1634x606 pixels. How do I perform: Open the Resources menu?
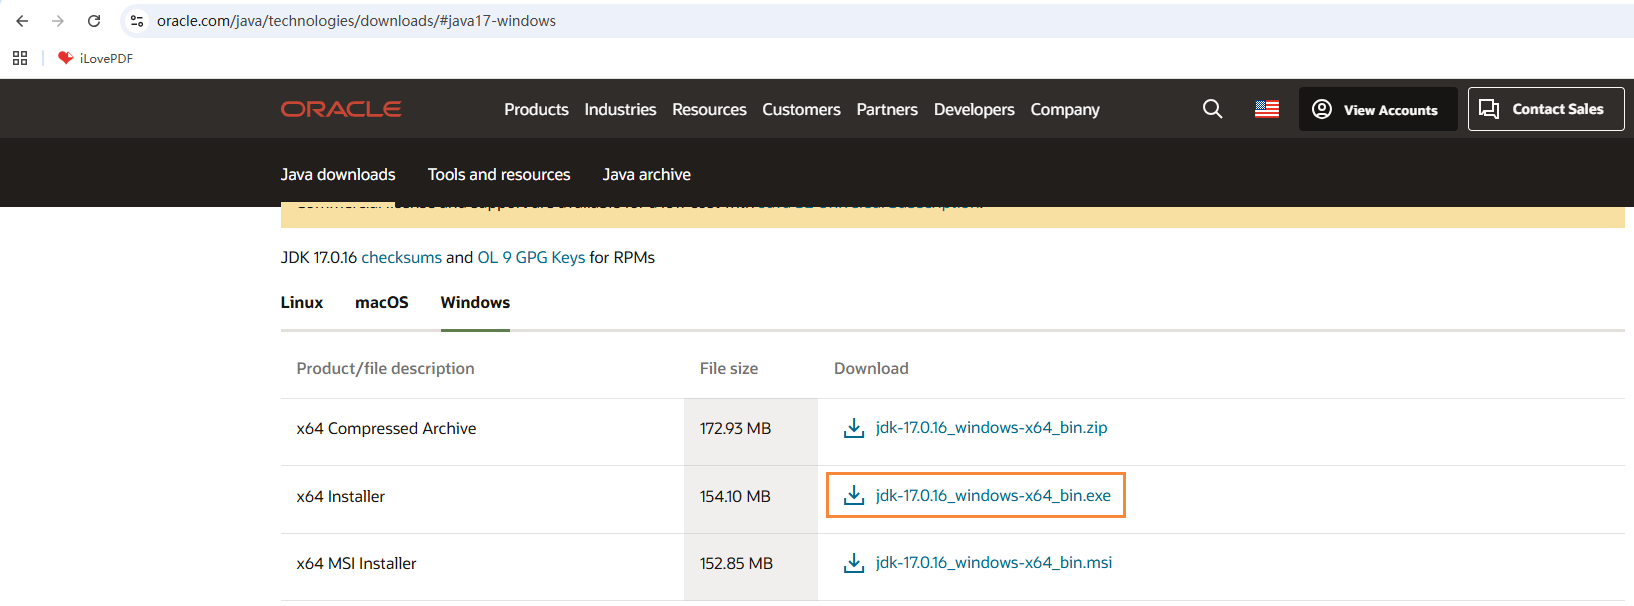pos(709,109)
